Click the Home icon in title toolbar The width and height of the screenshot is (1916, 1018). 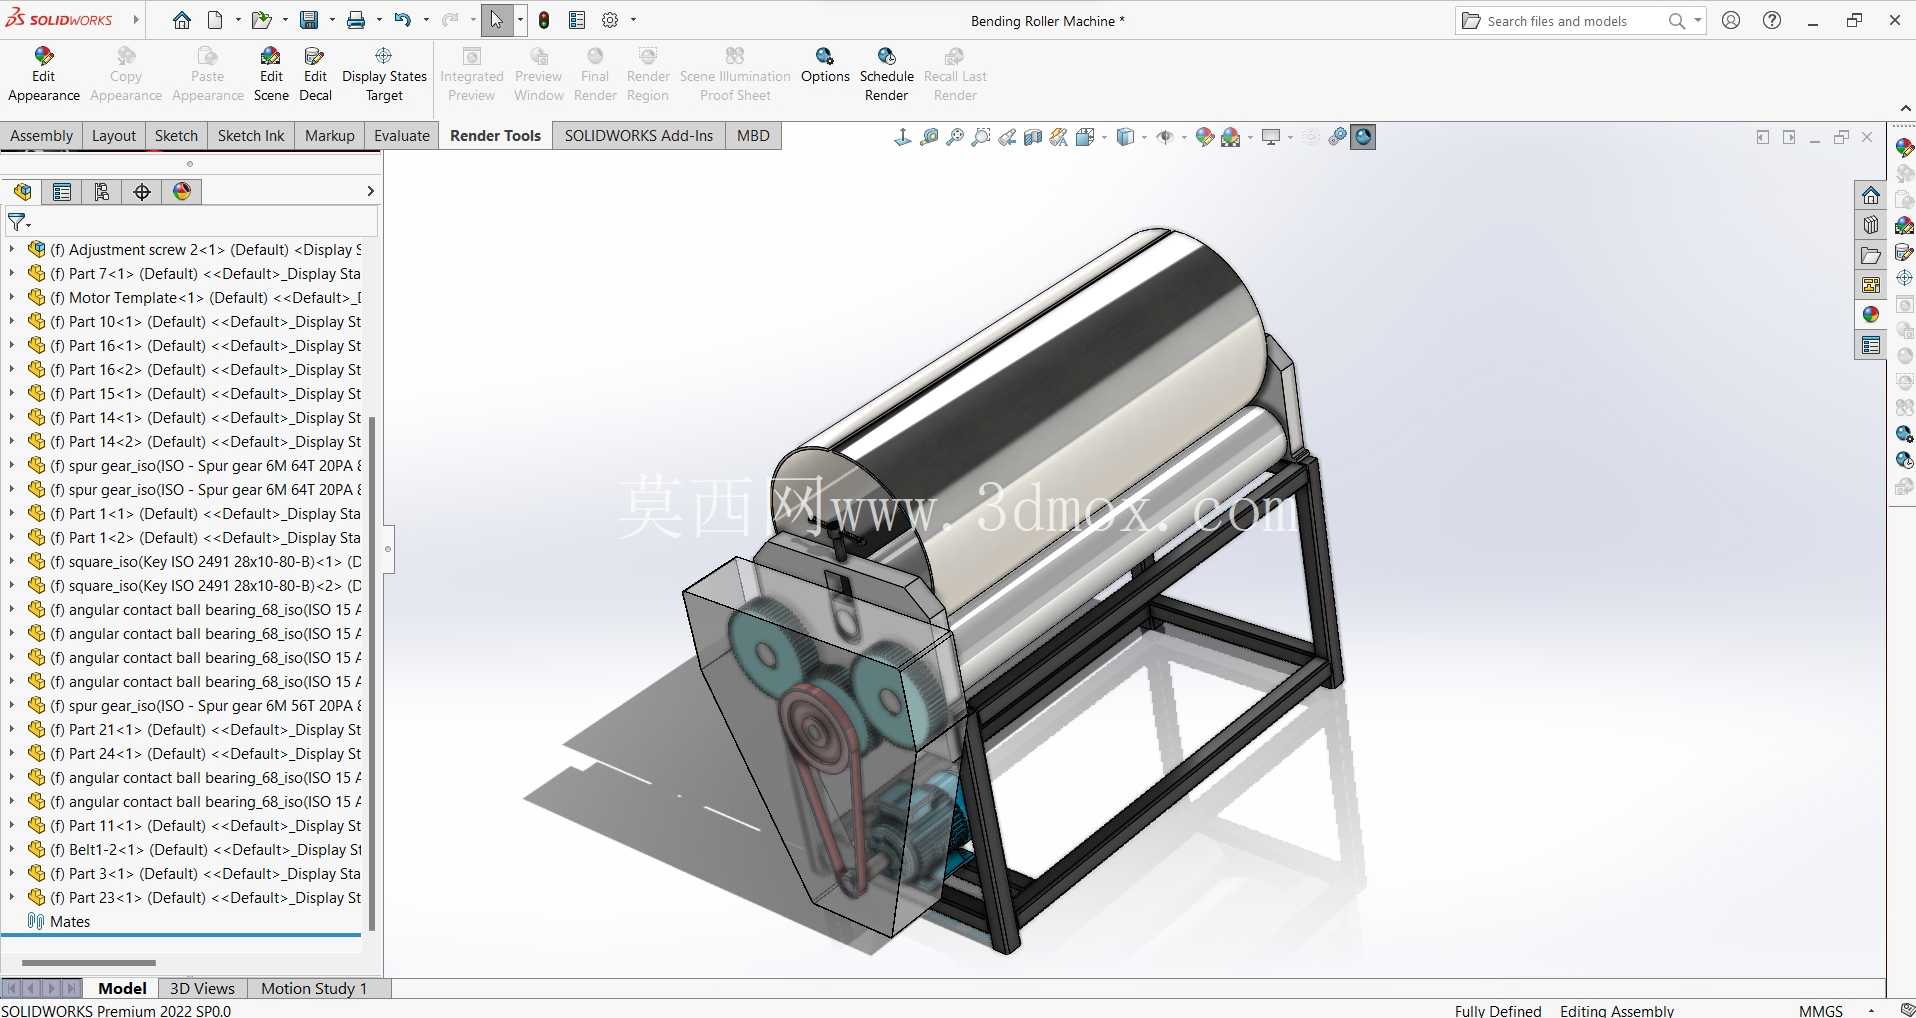(x=182, y=20)
